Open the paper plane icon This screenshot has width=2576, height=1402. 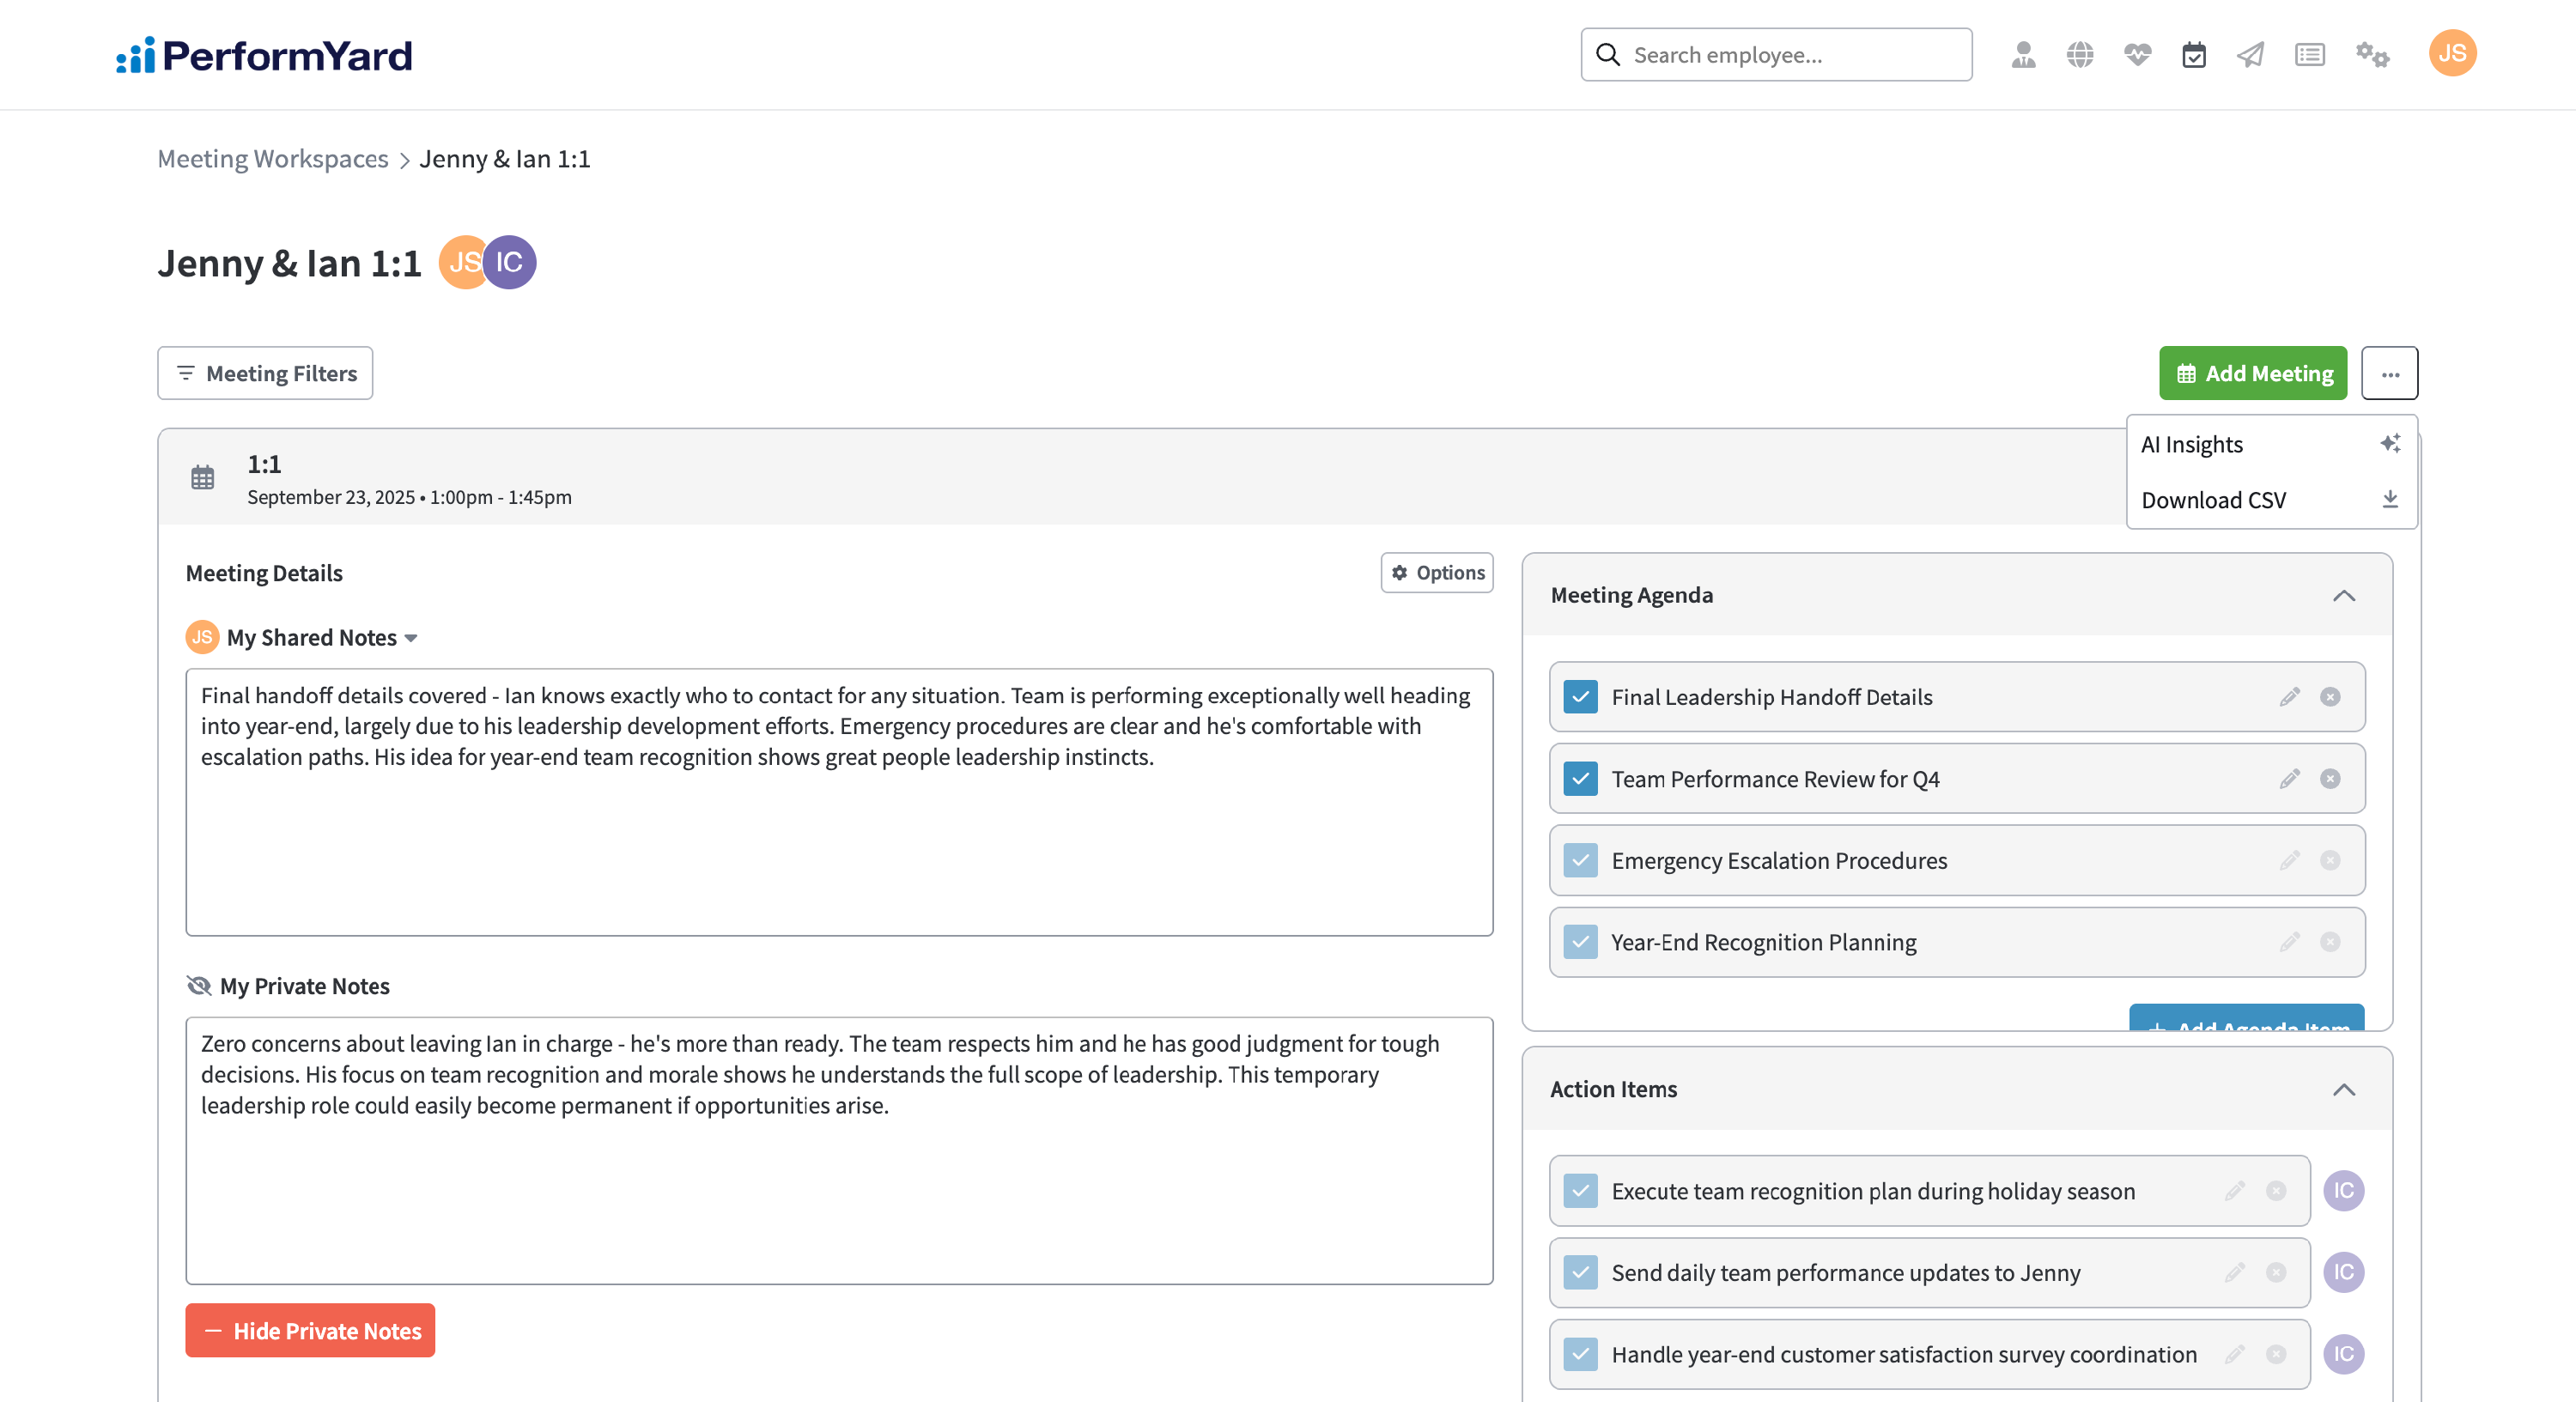tap(2250, 54)
